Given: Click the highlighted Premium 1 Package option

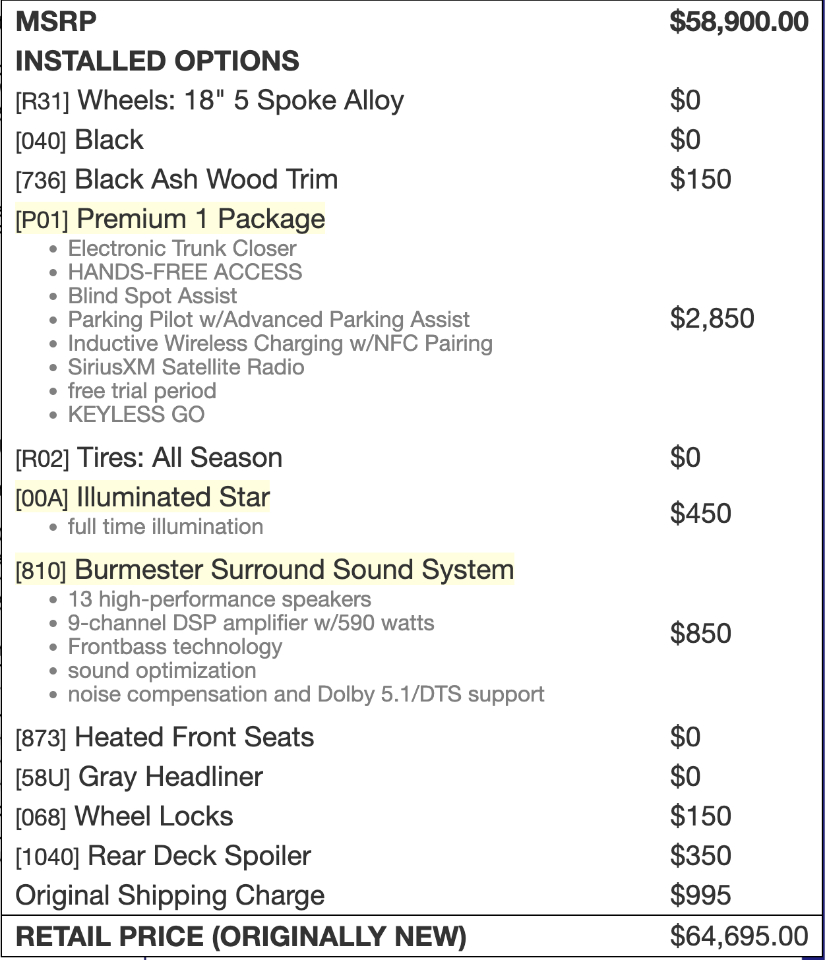Looking at the screenshot, I should [x=171, y=219].
